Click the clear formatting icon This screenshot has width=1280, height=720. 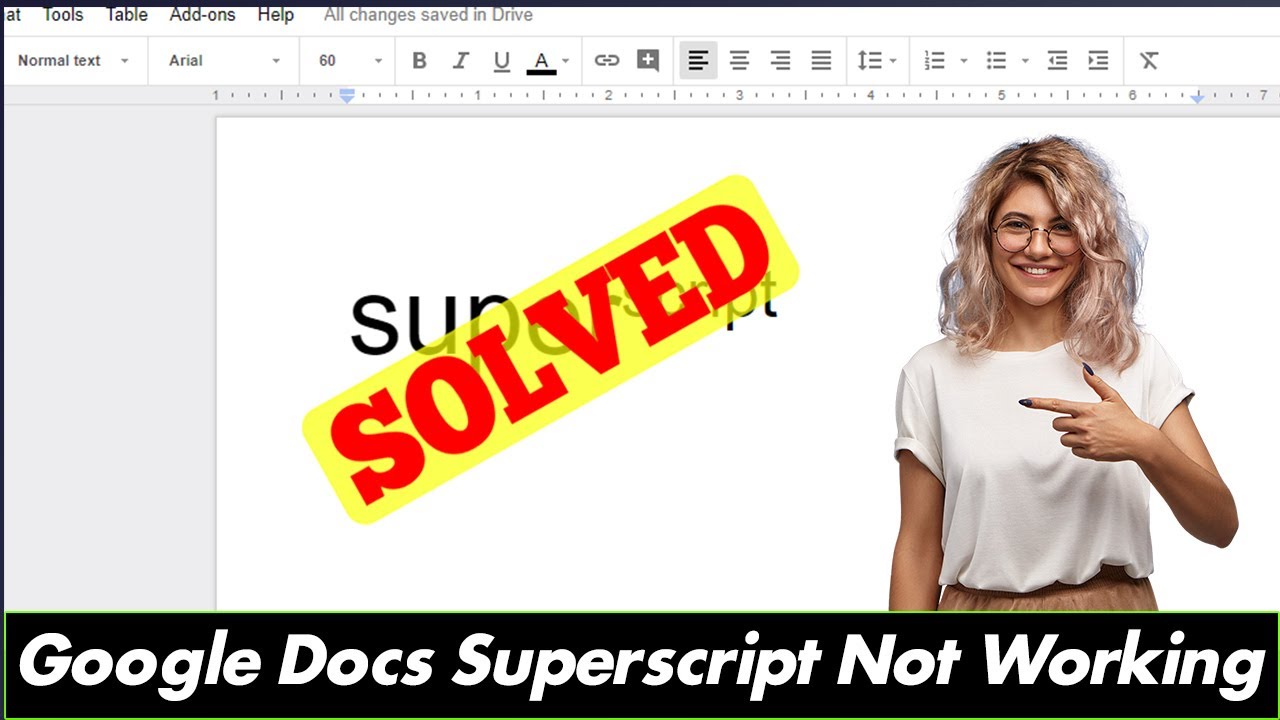pos(1149,61)
